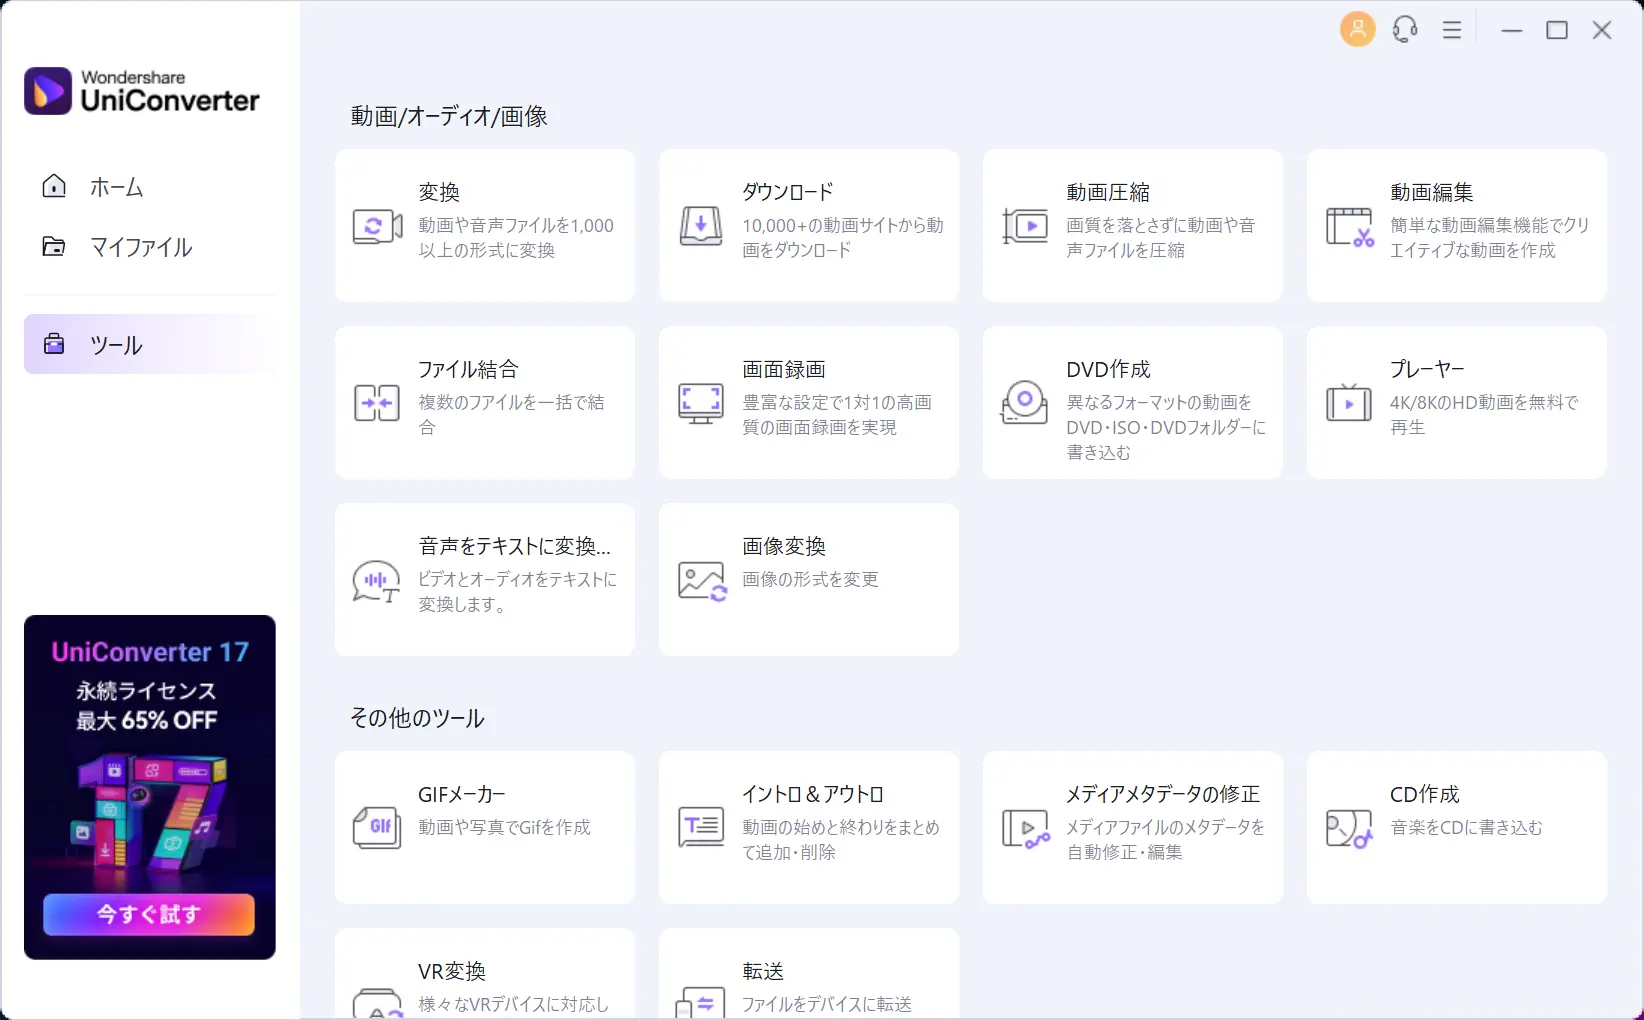Open the イントロ＆アウトロ tool
This screenshot has width=1644, height=1020.
pos(808,827)
